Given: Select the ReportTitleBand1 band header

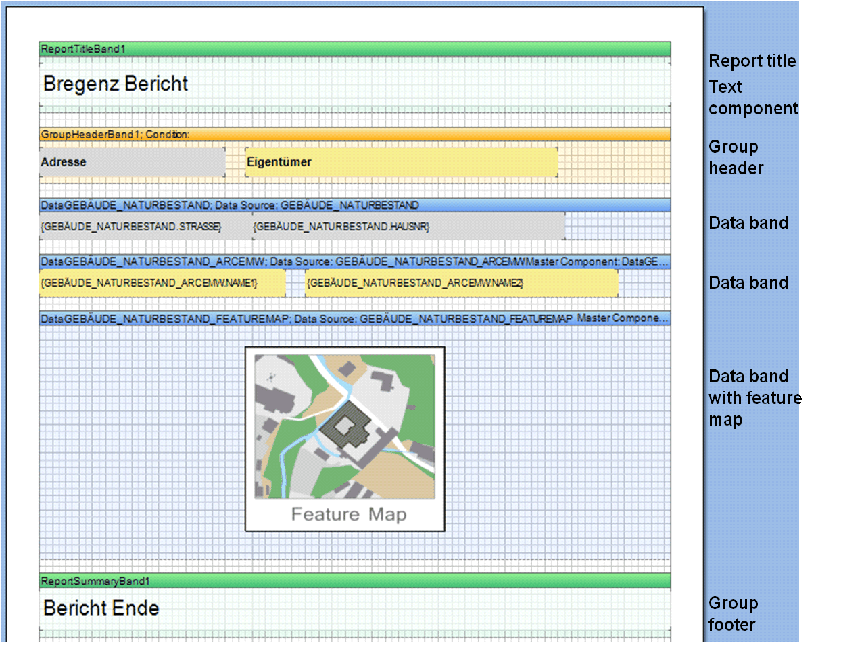Looking at the screenshot, I should point(354,48).
